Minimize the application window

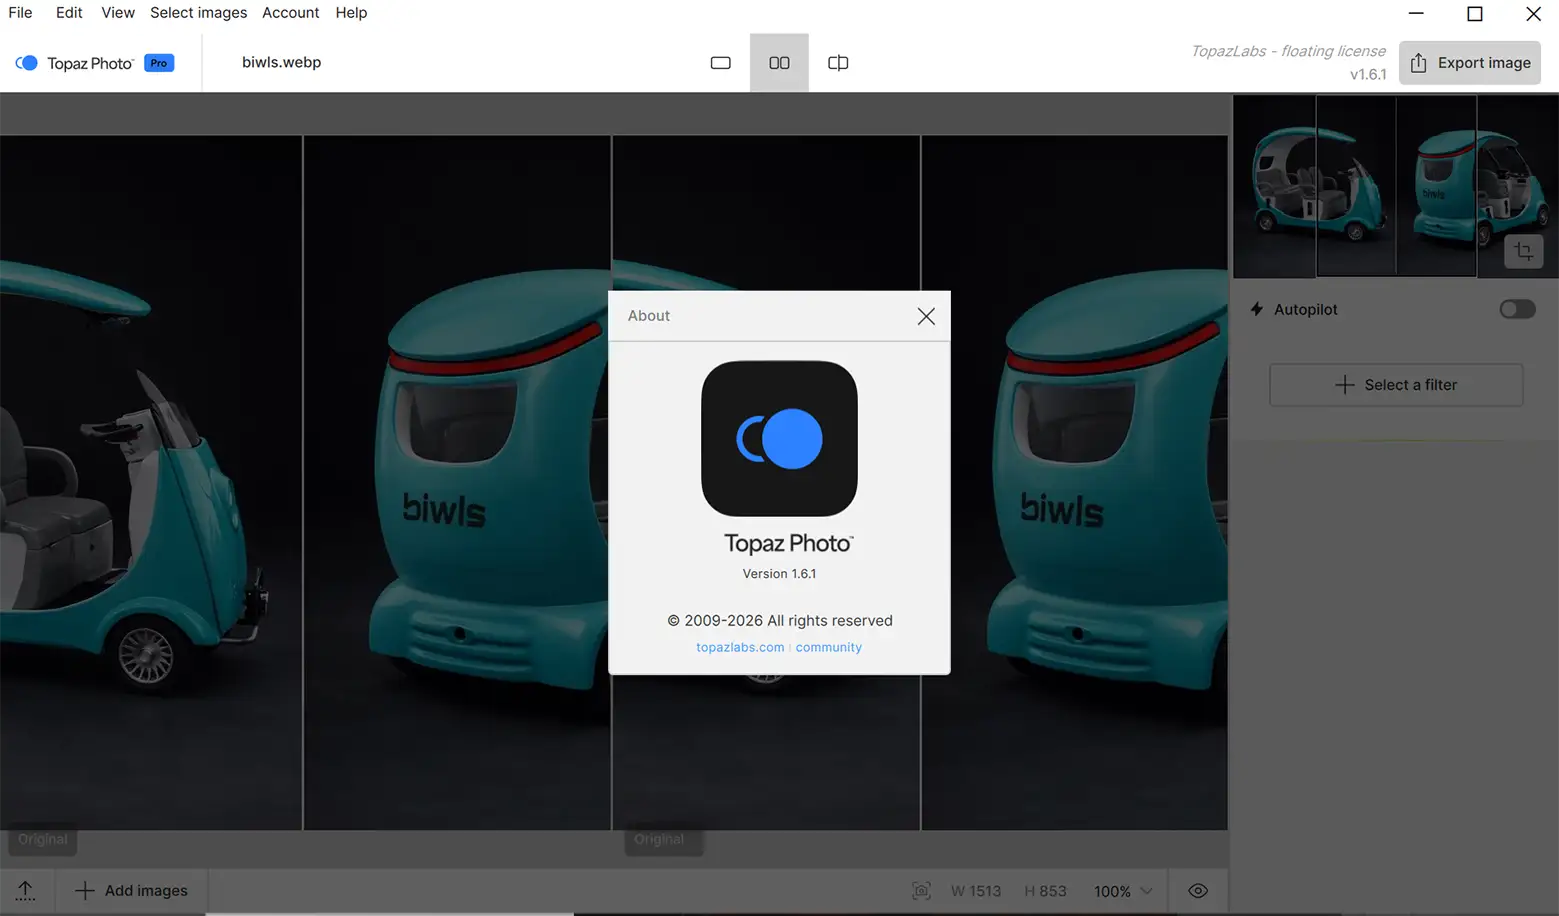pos(1416,14)
